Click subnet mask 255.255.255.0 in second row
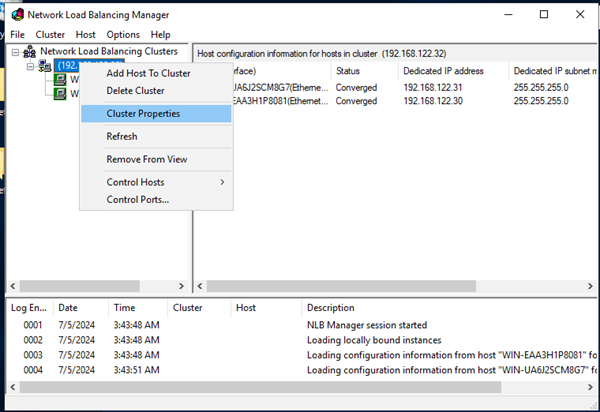This screenshot has height=412, width=600. point(541,101)
